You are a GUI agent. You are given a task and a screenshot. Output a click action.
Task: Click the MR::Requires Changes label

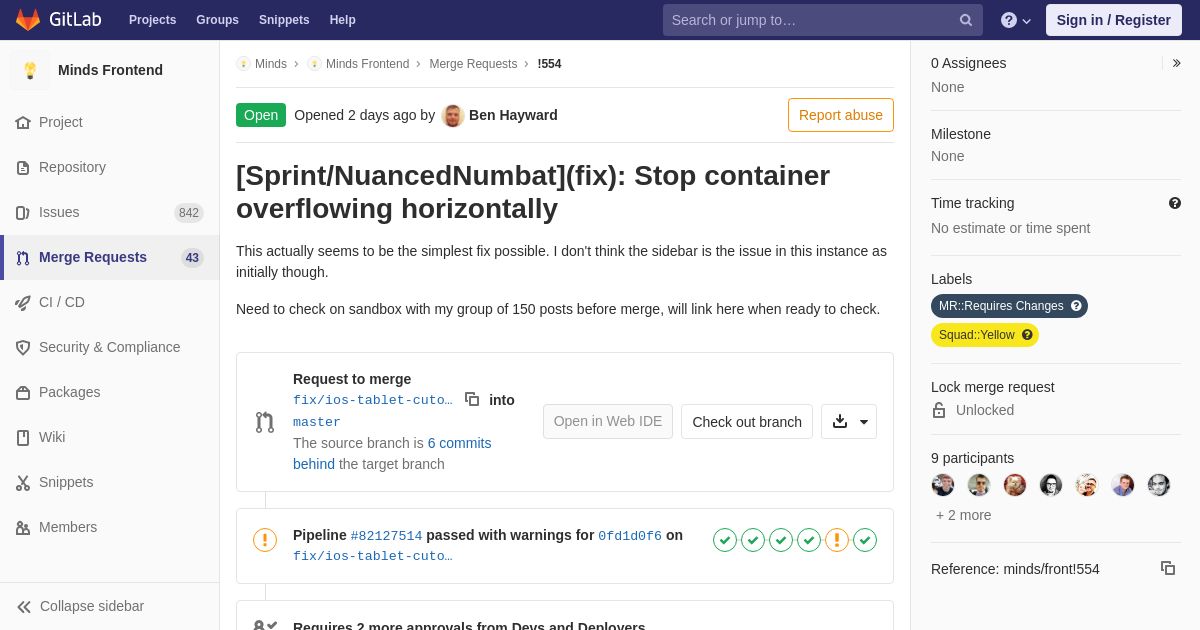pyautogui.click(x=1000, y=306)
